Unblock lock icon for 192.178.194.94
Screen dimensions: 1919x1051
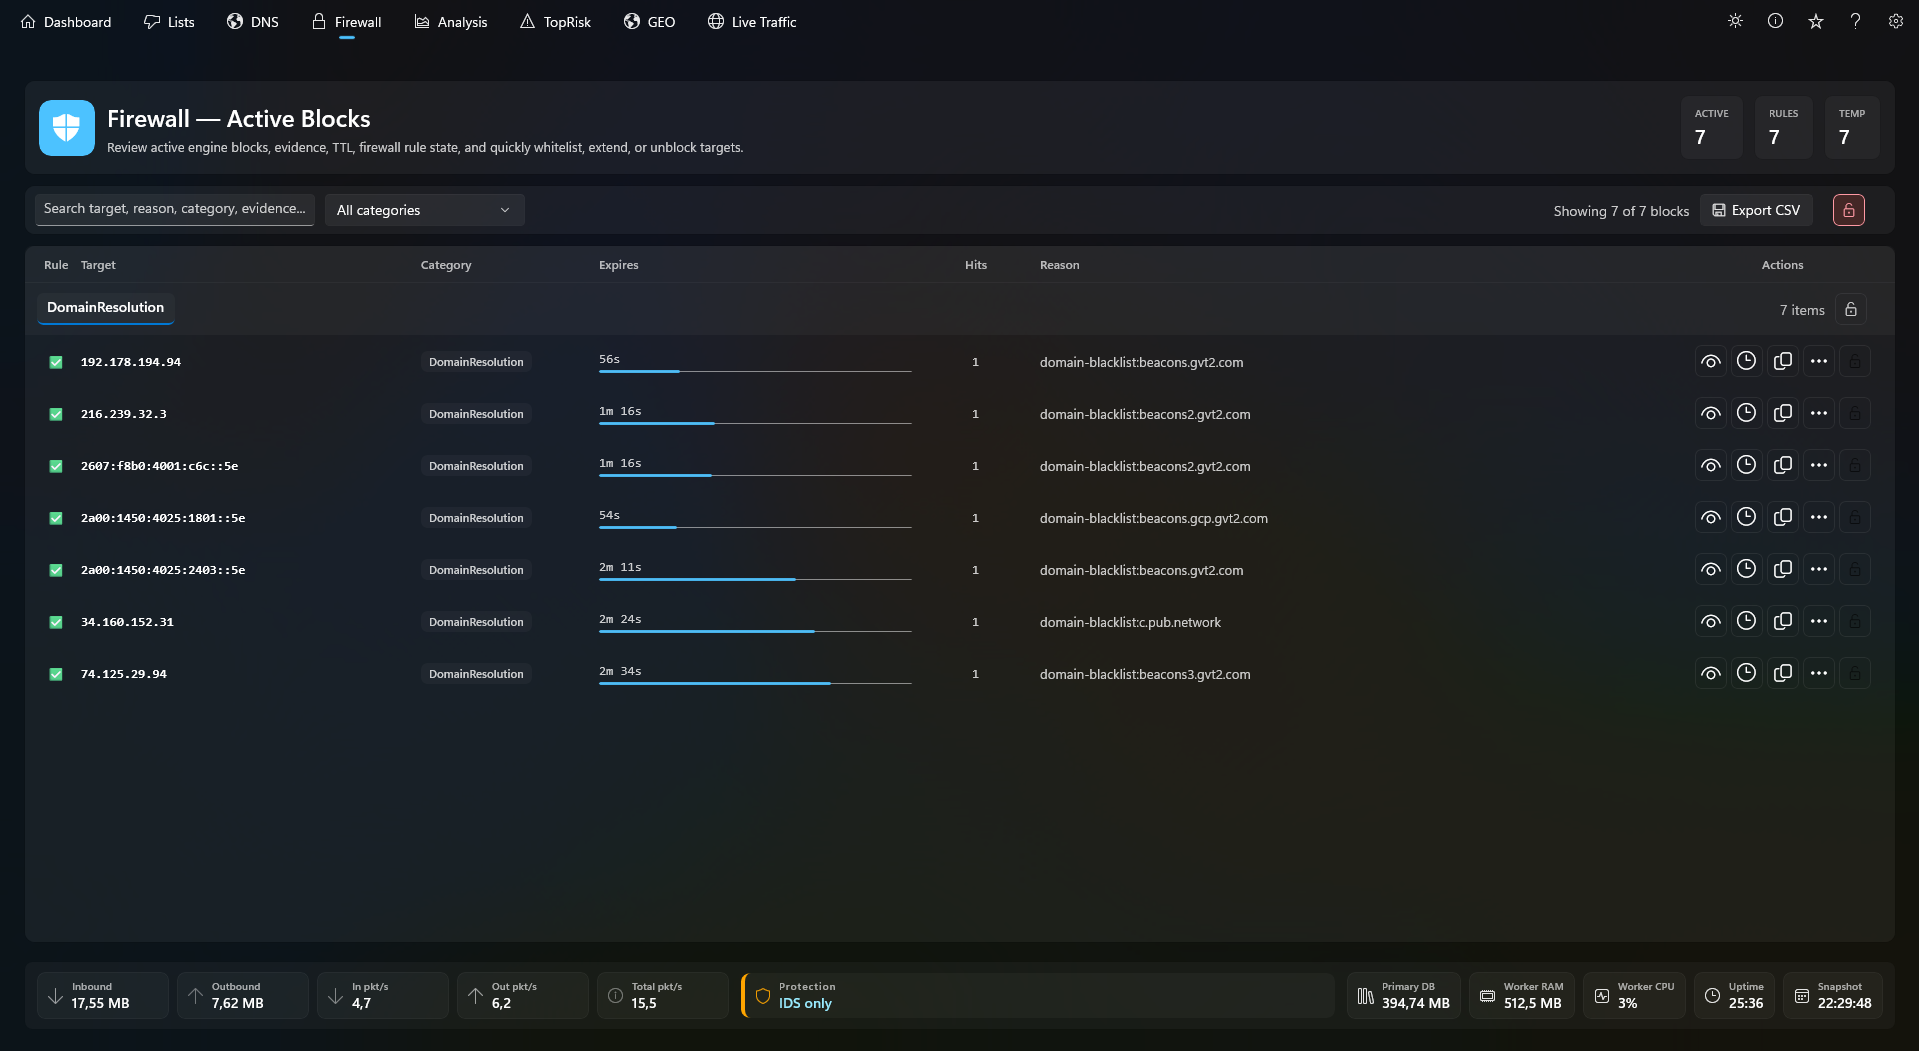(1855, 361)
